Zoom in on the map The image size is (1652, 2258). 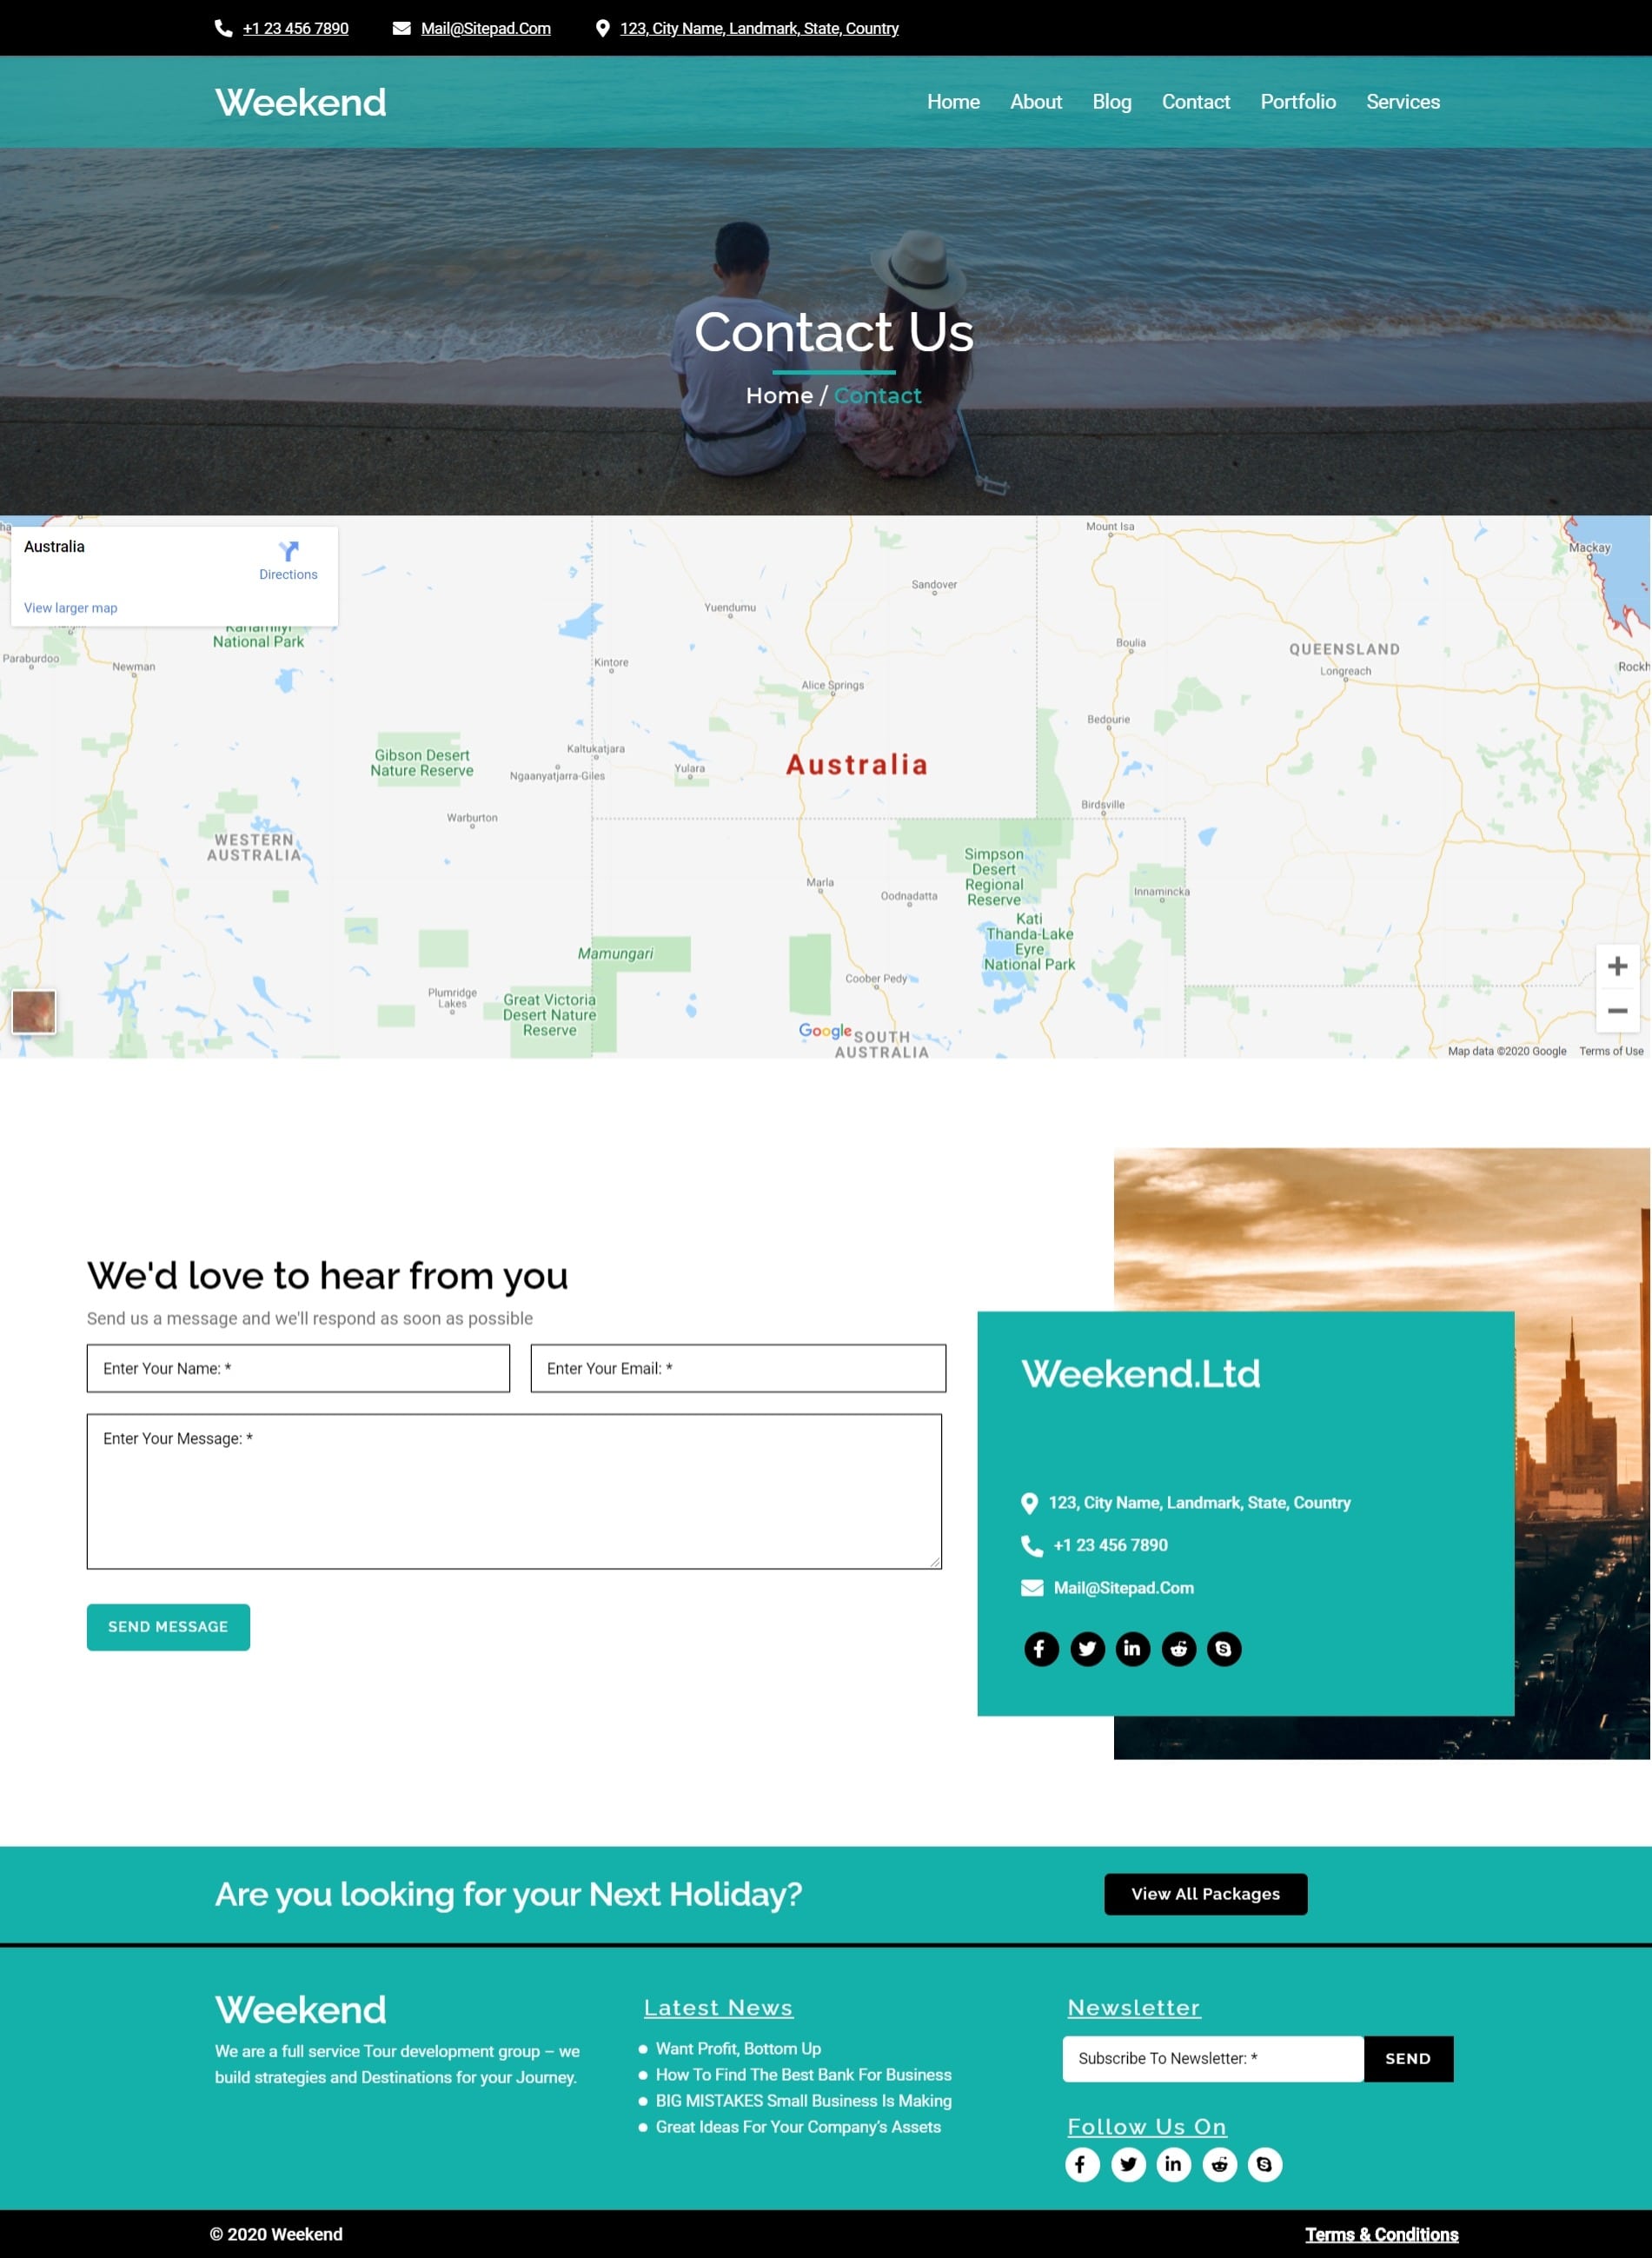click(x=1617, y=966)
